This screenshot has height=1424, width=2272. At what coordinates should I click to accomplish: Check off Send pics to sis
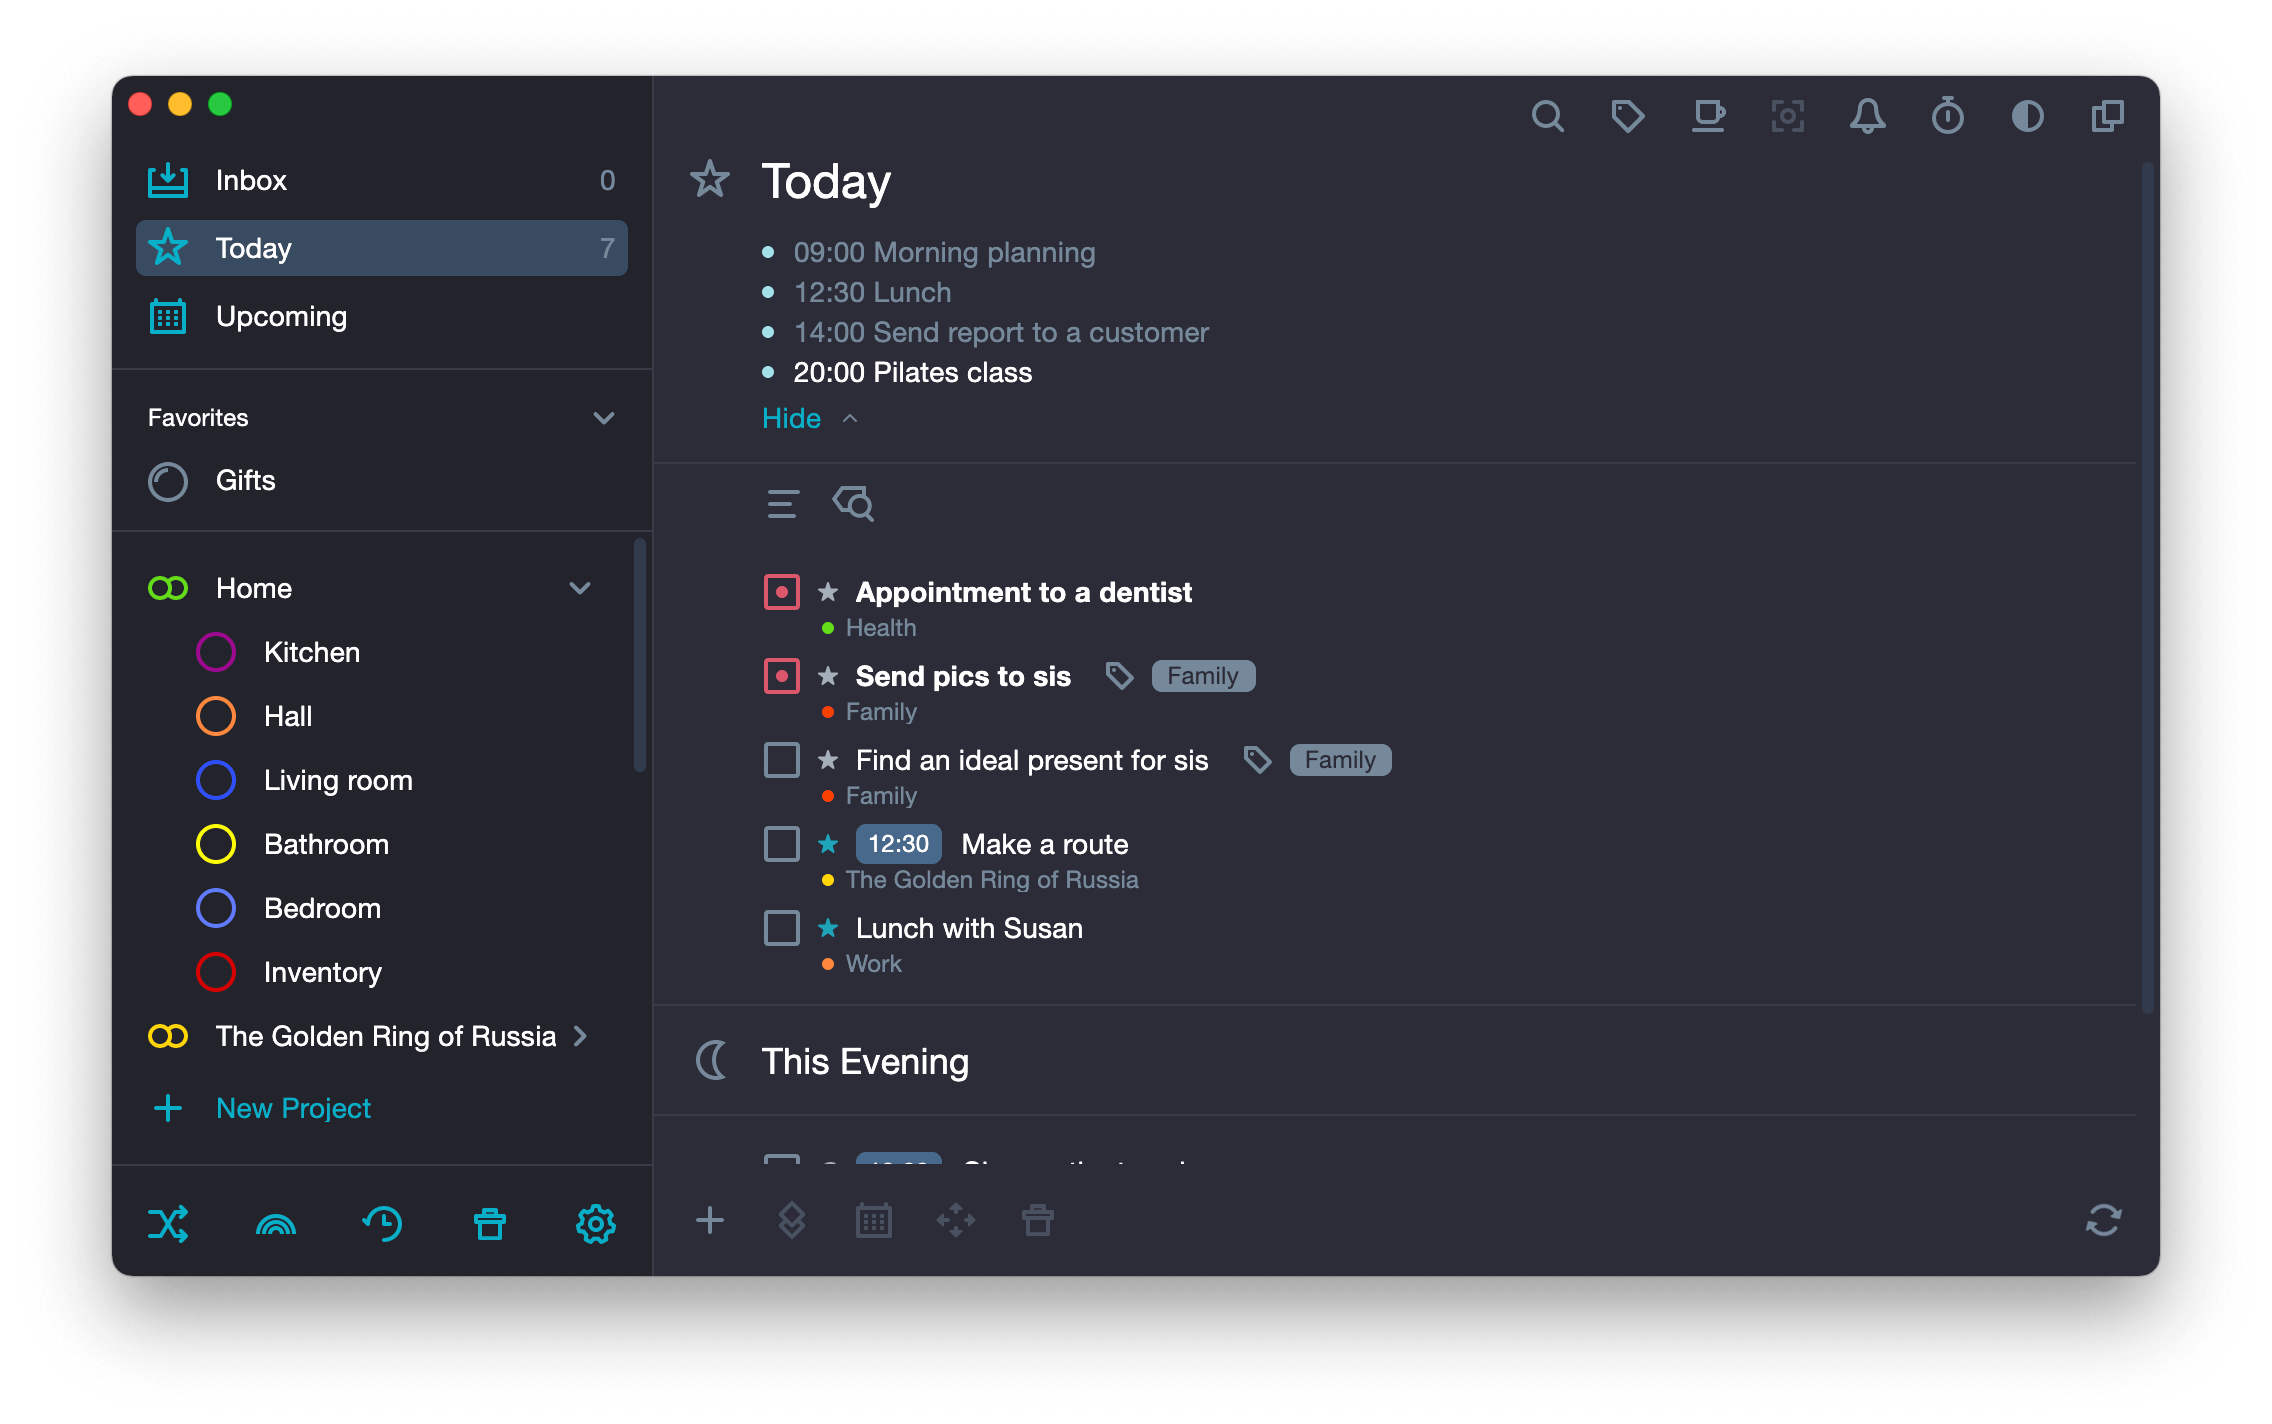point(782,676)
